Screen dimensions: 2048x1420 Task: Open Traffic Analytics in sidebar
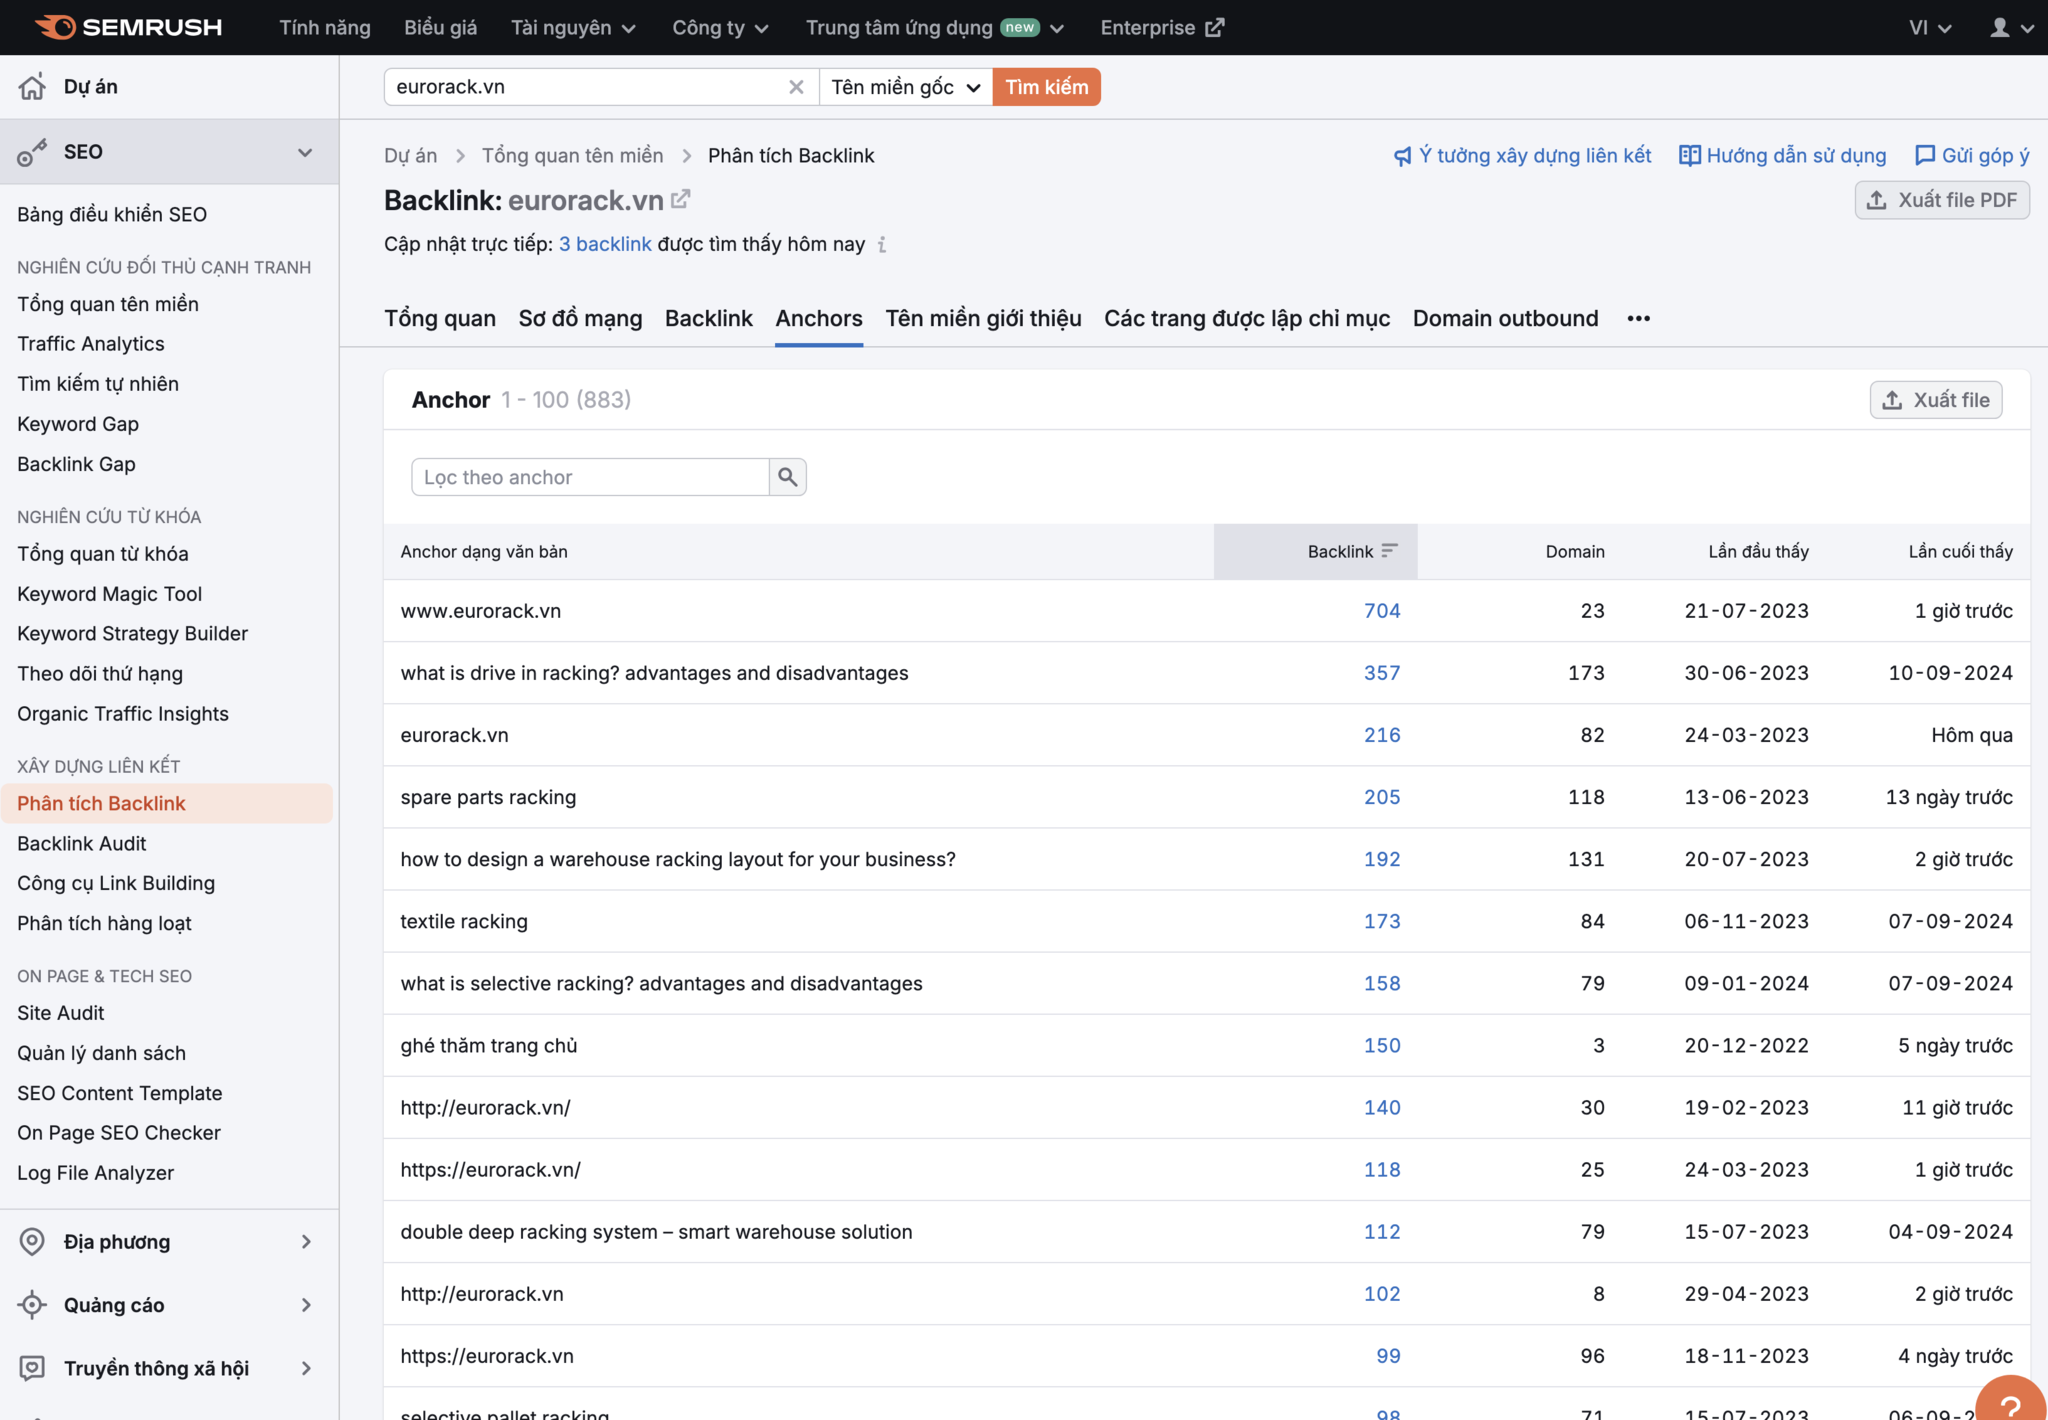91,344
